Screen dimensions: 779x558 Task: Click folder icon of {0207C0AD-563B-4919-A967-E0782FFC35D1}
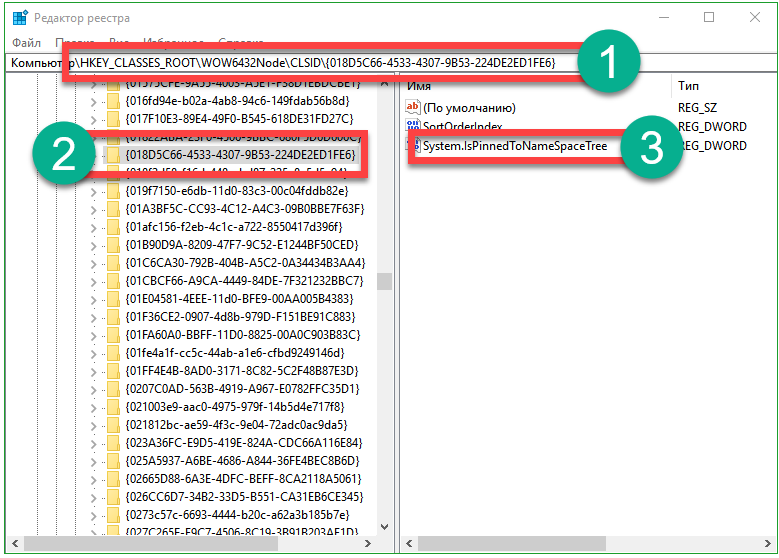[x=114, y=389]
